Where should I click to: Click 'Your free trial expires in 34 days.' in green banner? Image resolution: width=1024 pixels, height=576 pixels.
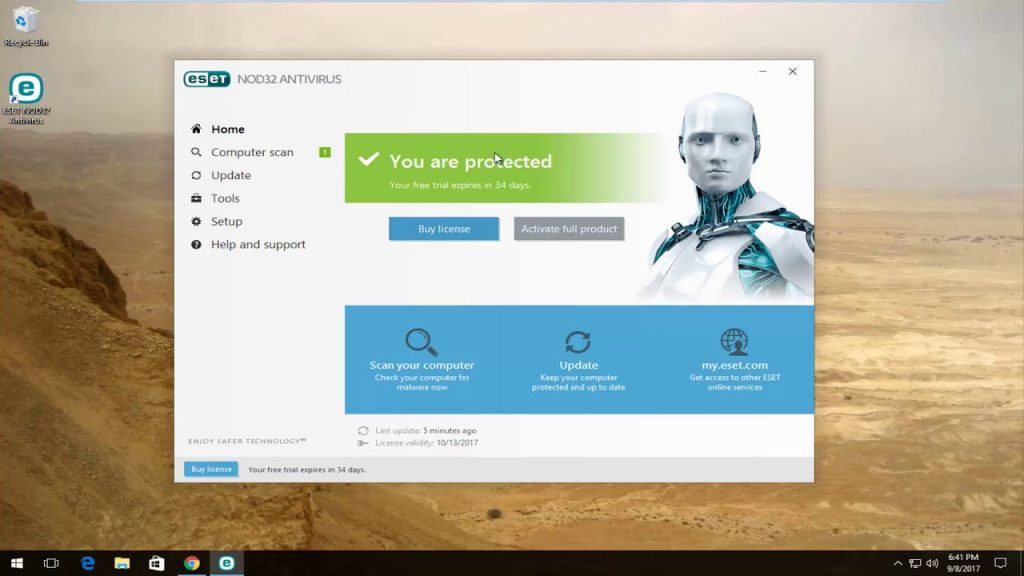460,185
